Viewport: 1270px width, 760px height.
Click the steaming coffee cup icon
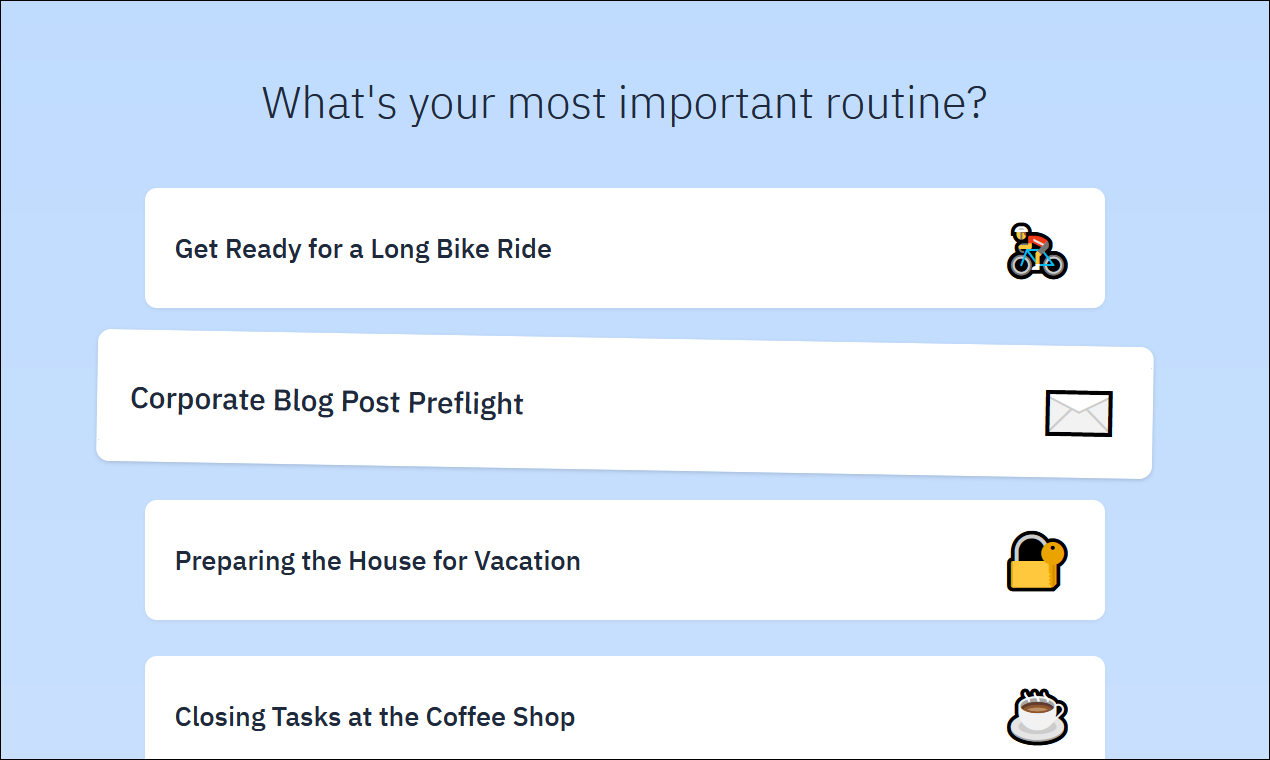tap(1037, 716)
